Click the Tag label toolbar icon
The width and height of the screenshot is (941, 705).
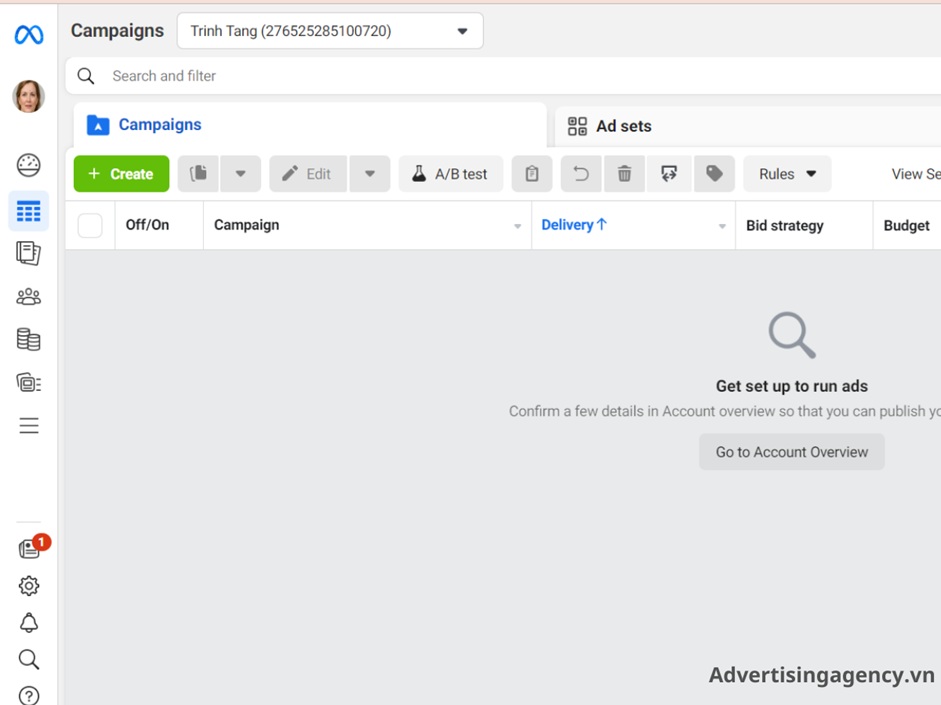click(714, 174)
